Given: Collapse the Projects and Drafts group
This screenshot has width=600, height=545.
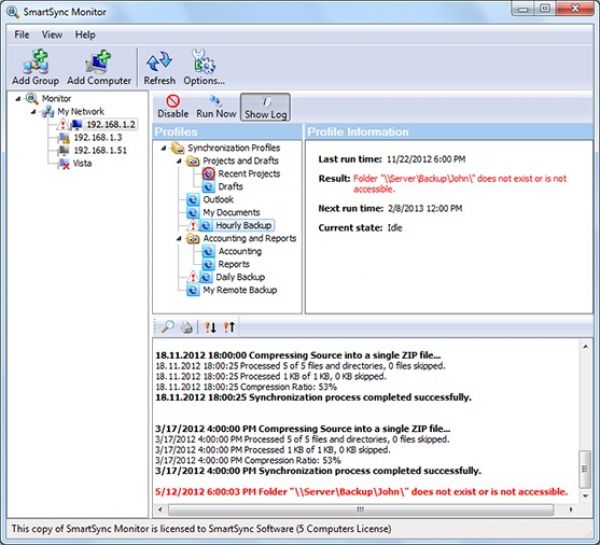Looking at the screenshot, I should pyautogui.click(x=179, y=161).
